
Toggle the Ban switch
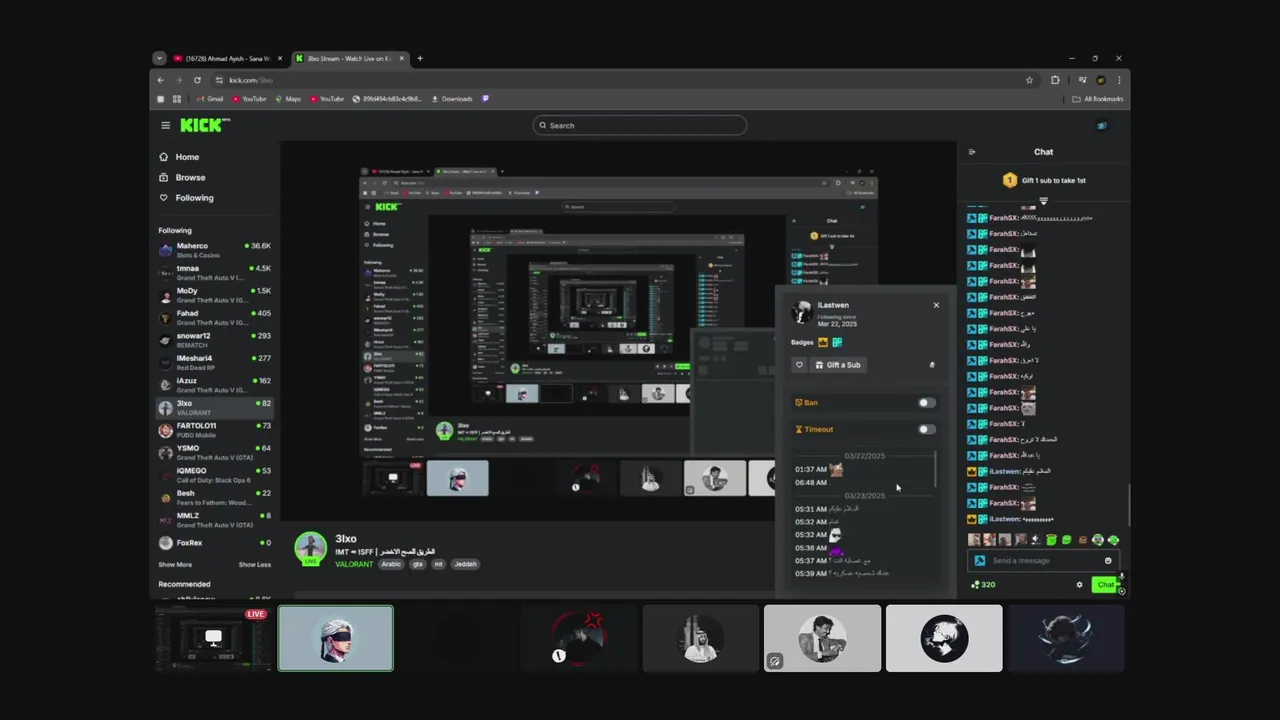tap(927, 403)
